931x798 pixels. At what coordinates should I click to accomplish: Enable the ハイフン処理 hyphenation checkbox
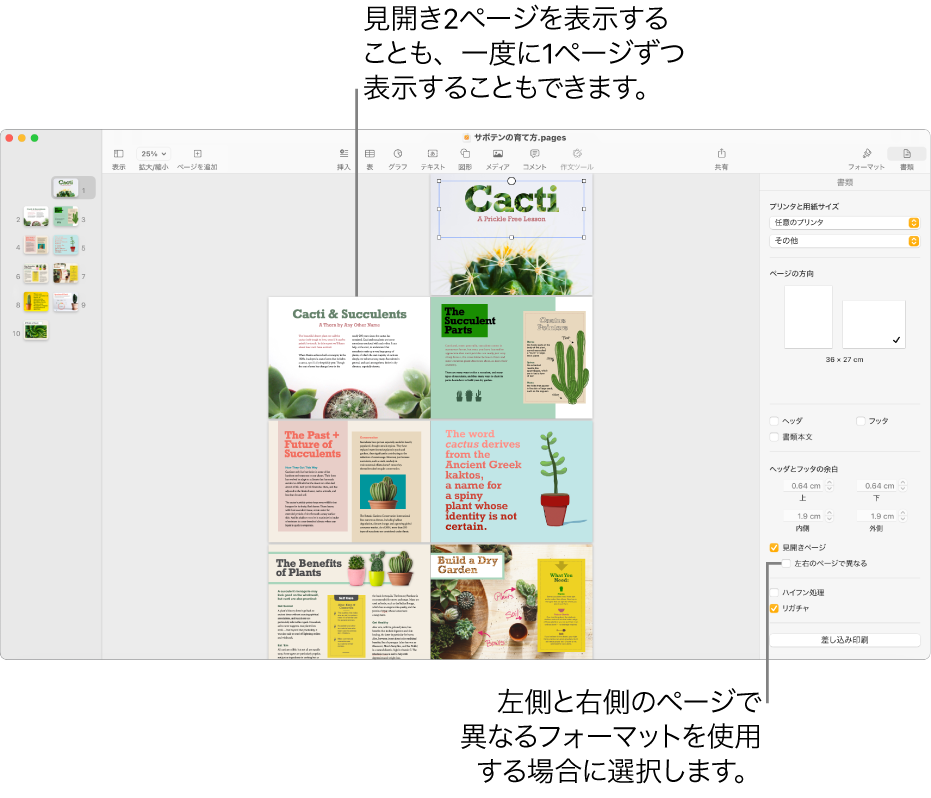tap(774, 593)
